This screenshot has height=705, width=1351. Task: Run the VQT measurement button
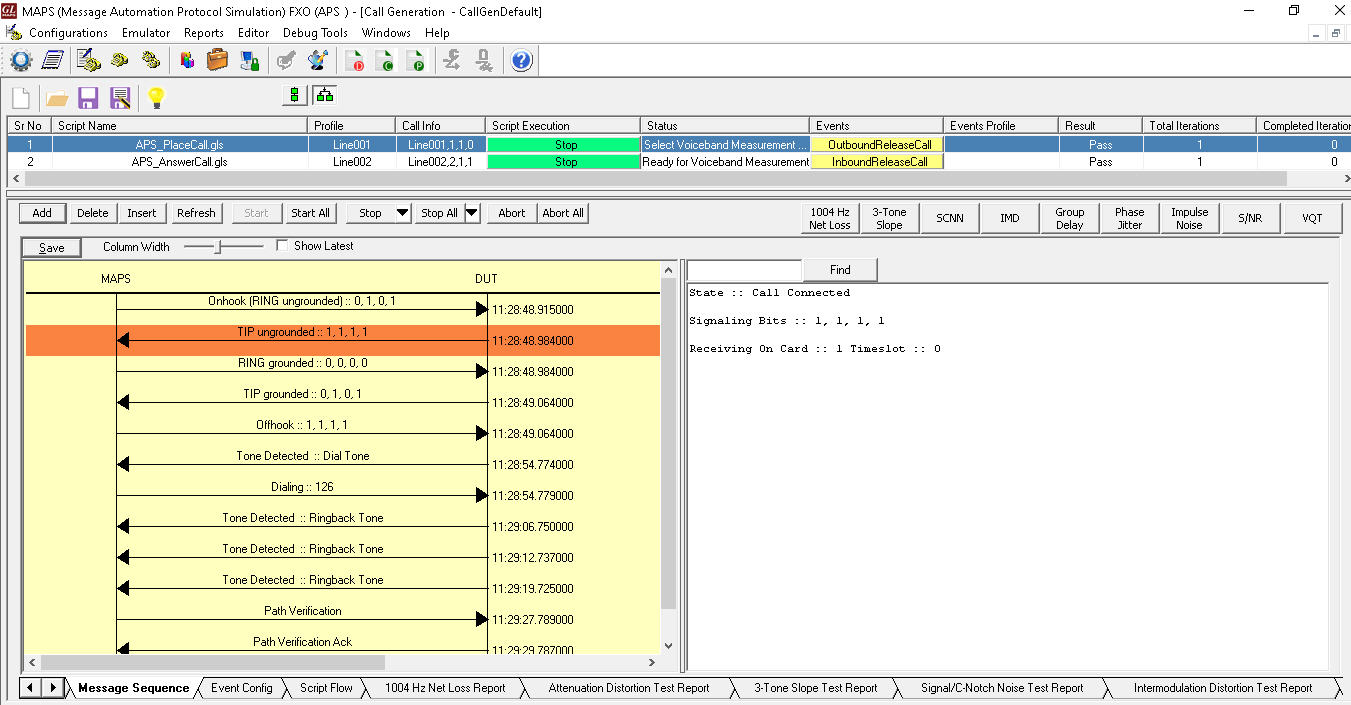(x=1312, y=218)
